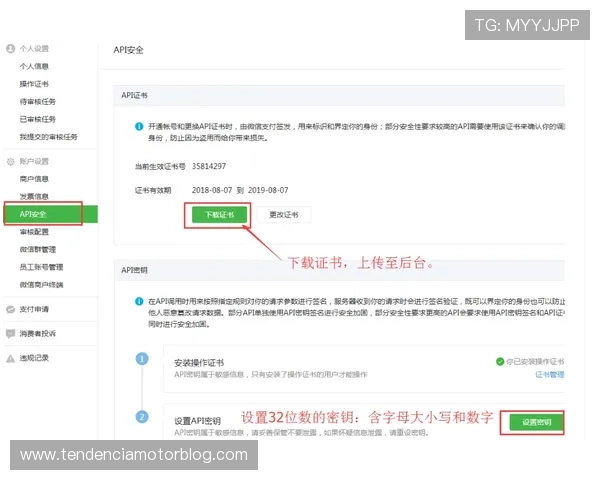The image size is (600, 480).
Task: Click the API证书 section header
Action: point(134,95)
